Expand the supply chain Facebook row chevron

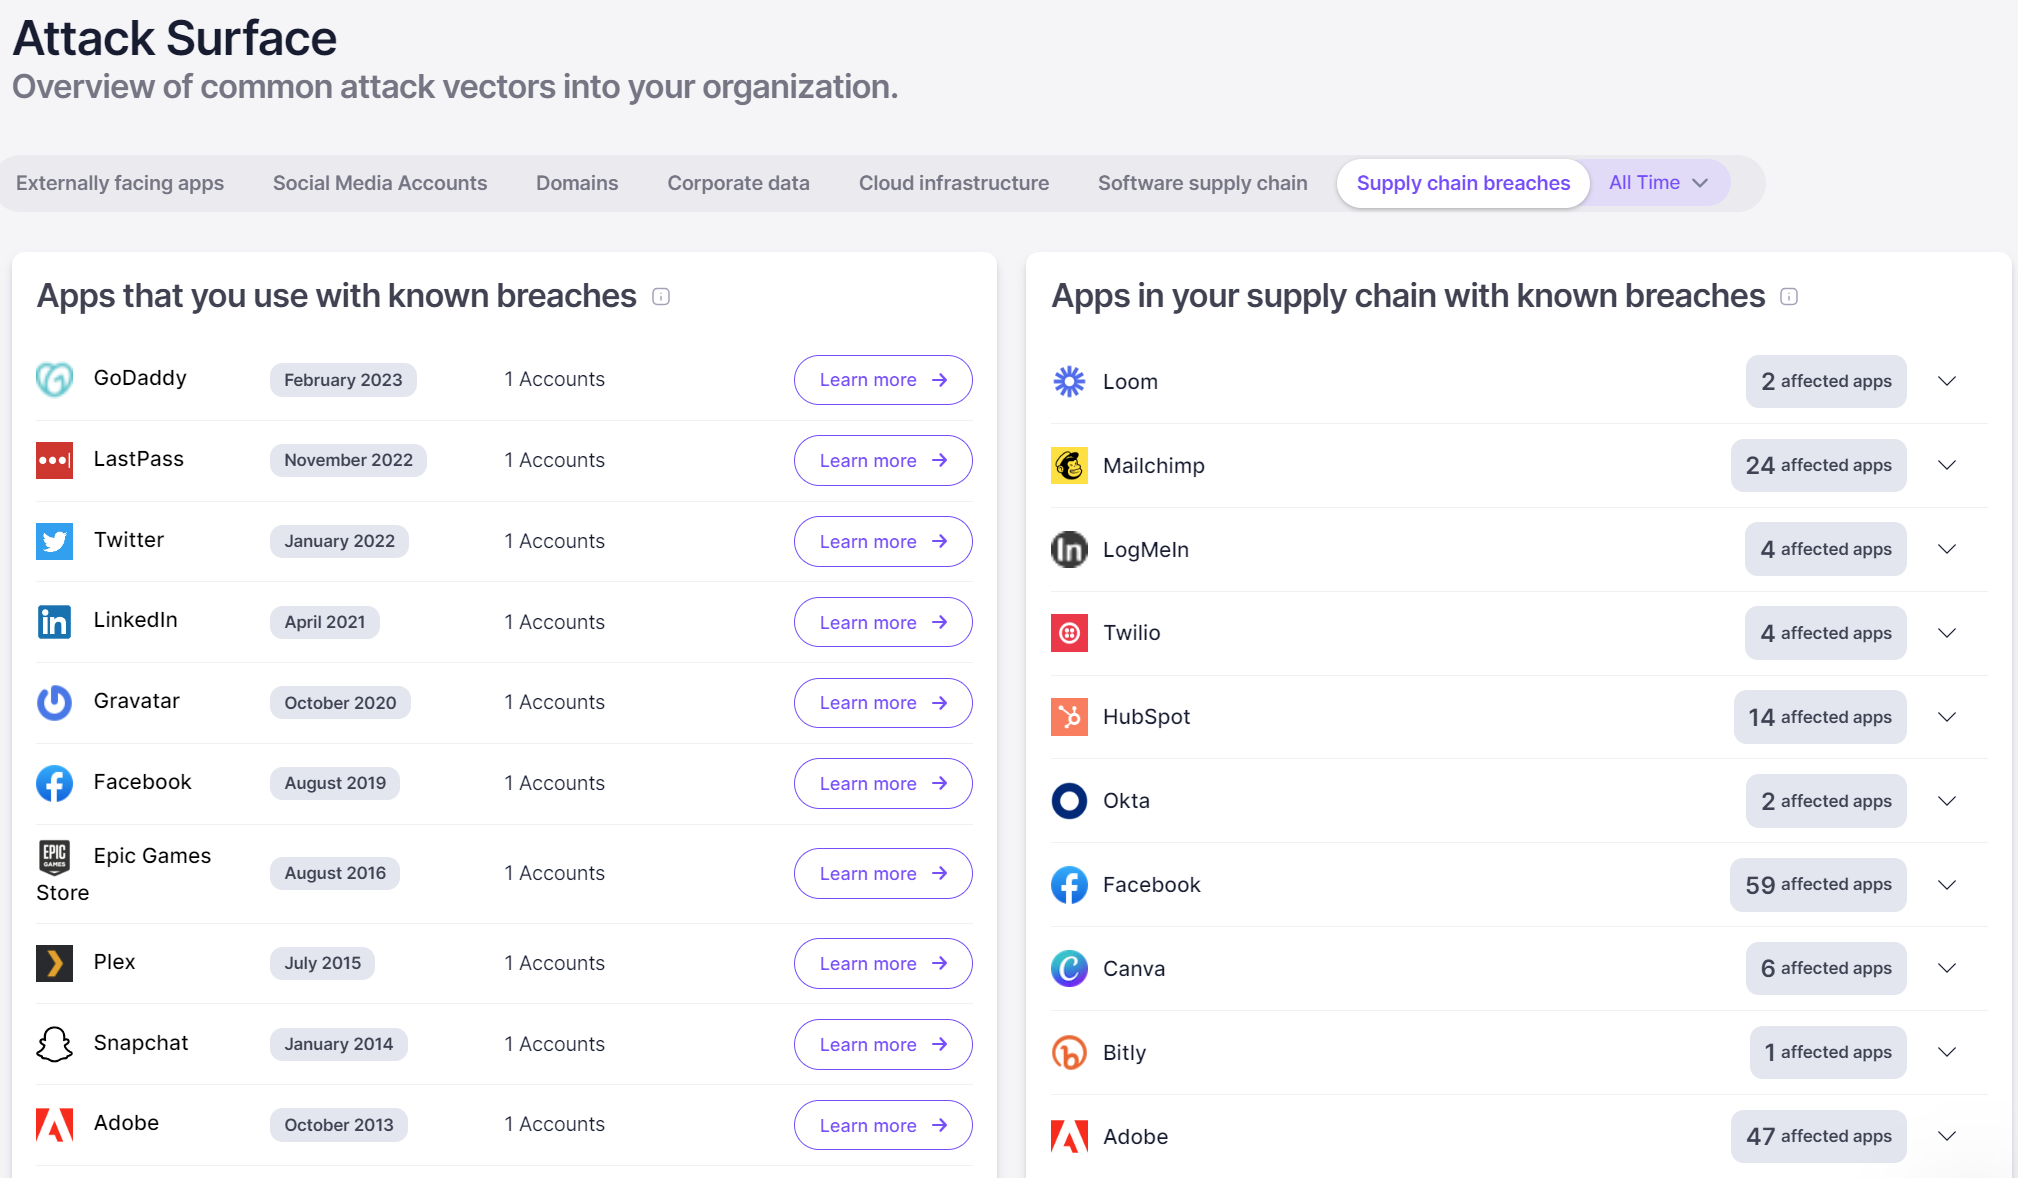[x=1947, y=885]
